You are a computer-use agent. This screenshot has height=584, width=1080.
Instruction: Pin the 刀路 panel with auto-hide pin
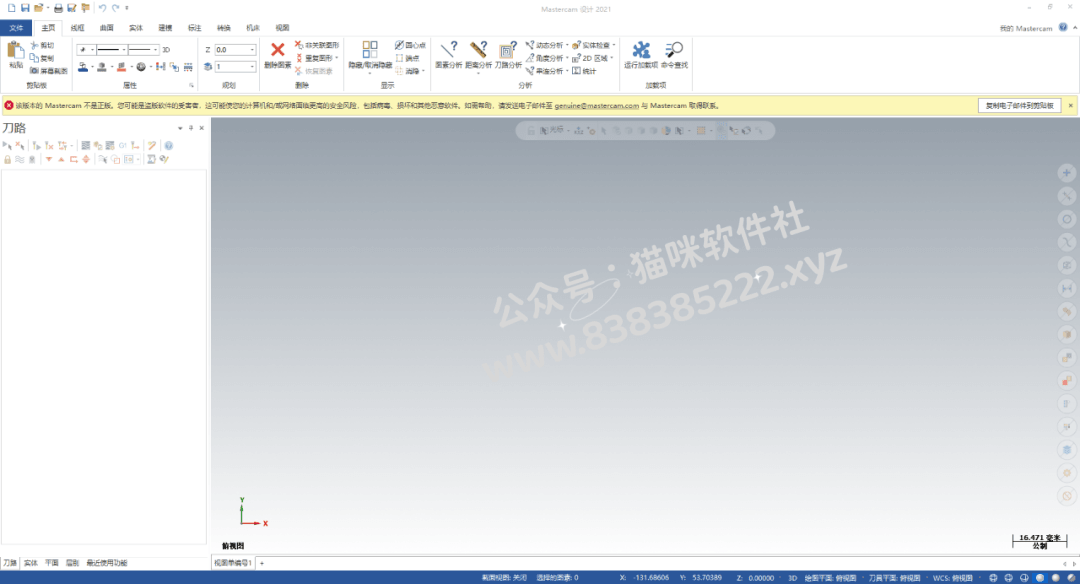tap(191, 128)
